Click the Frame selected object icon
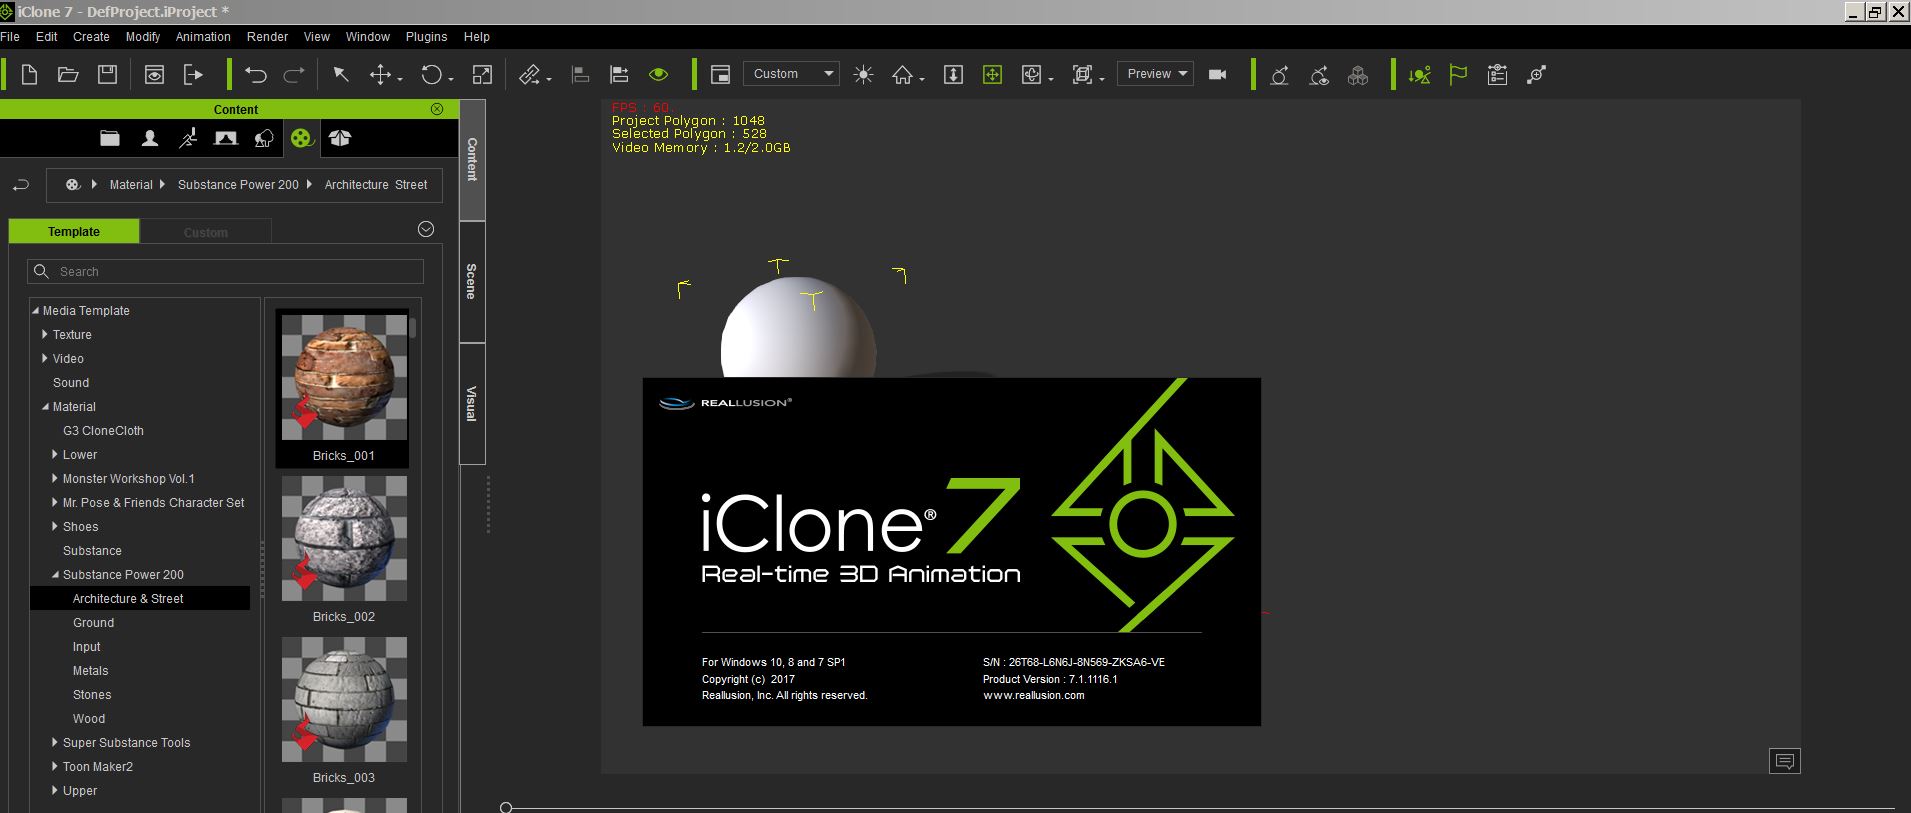The width and height of the screenshot is (1911, 813). click(1082, 74)
